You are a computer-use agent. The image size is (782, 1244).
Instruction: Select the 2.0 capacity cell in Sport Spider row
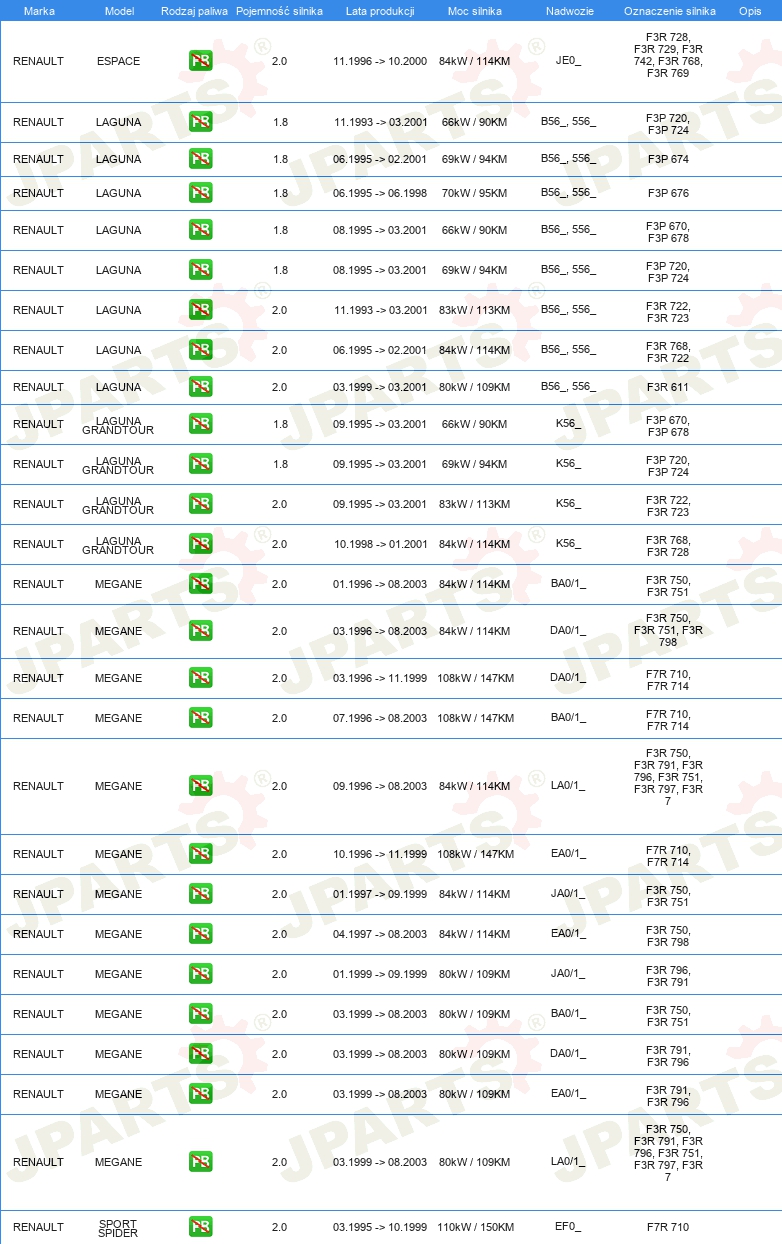tap(279, 1227)
